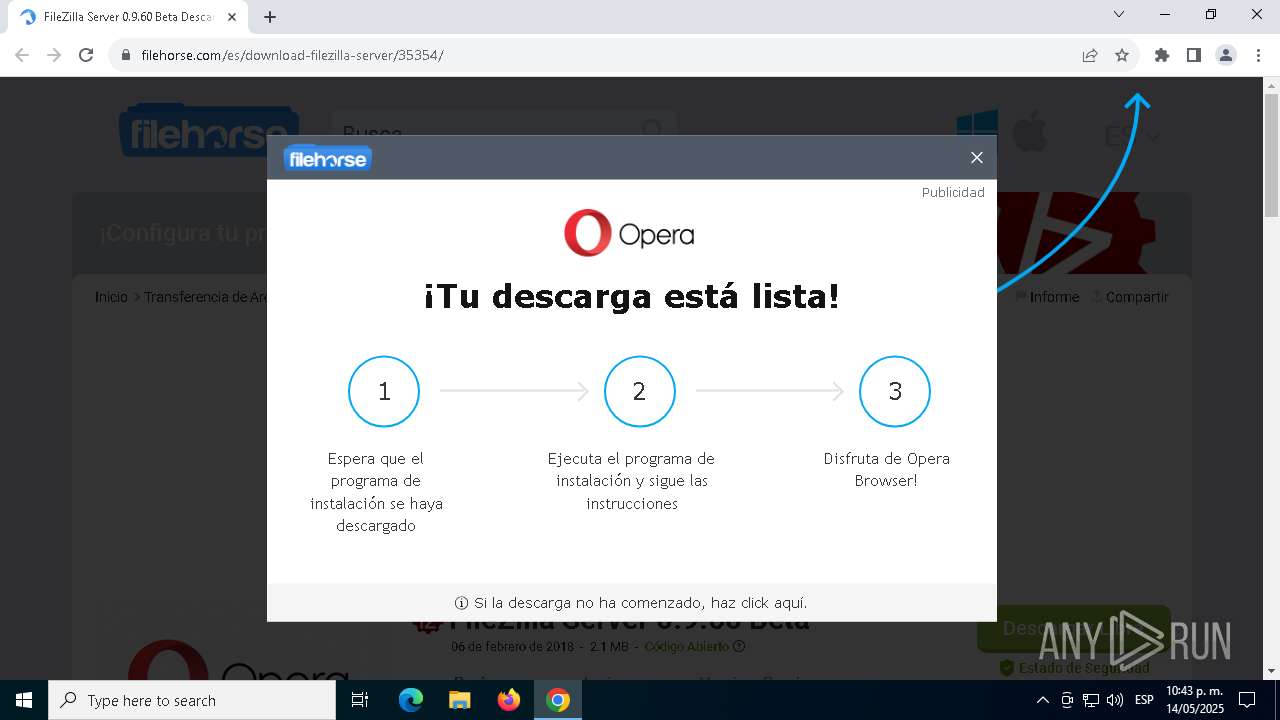The image size is (1280, 720).
Task: Close the Opera advertisement popup
Action: point(977,157)
